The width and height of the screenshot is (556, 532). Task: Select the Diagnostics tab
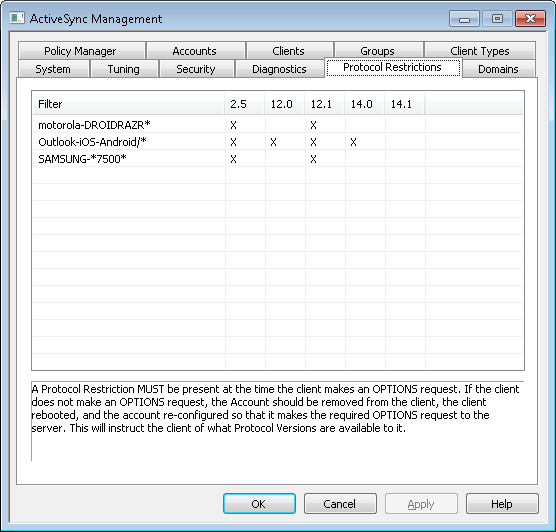(x=279, y=69)
